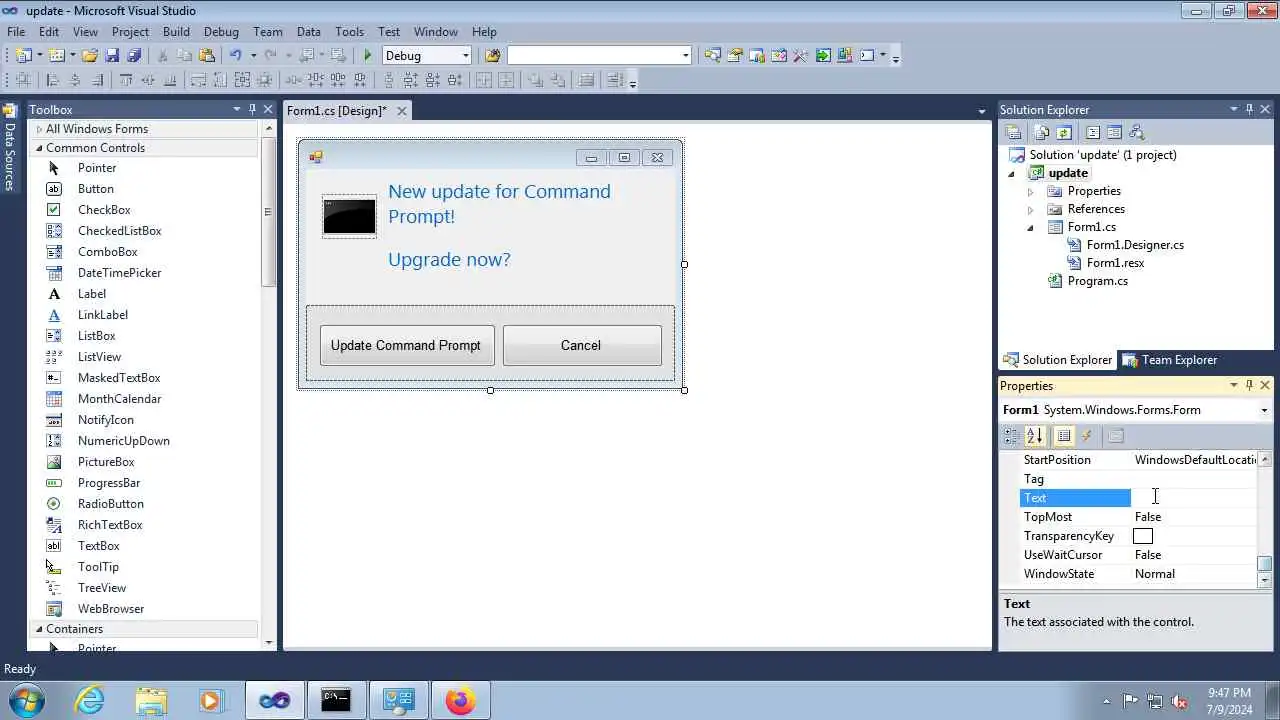The width and height of the screenshot is (1280, 720).
Task: Open Command Prompt from the taskbar
Action: point(336,701)
